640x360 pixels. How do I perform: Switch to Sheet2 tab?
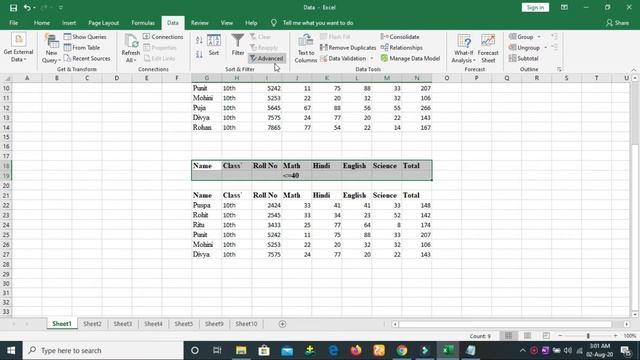pos(92,324)
